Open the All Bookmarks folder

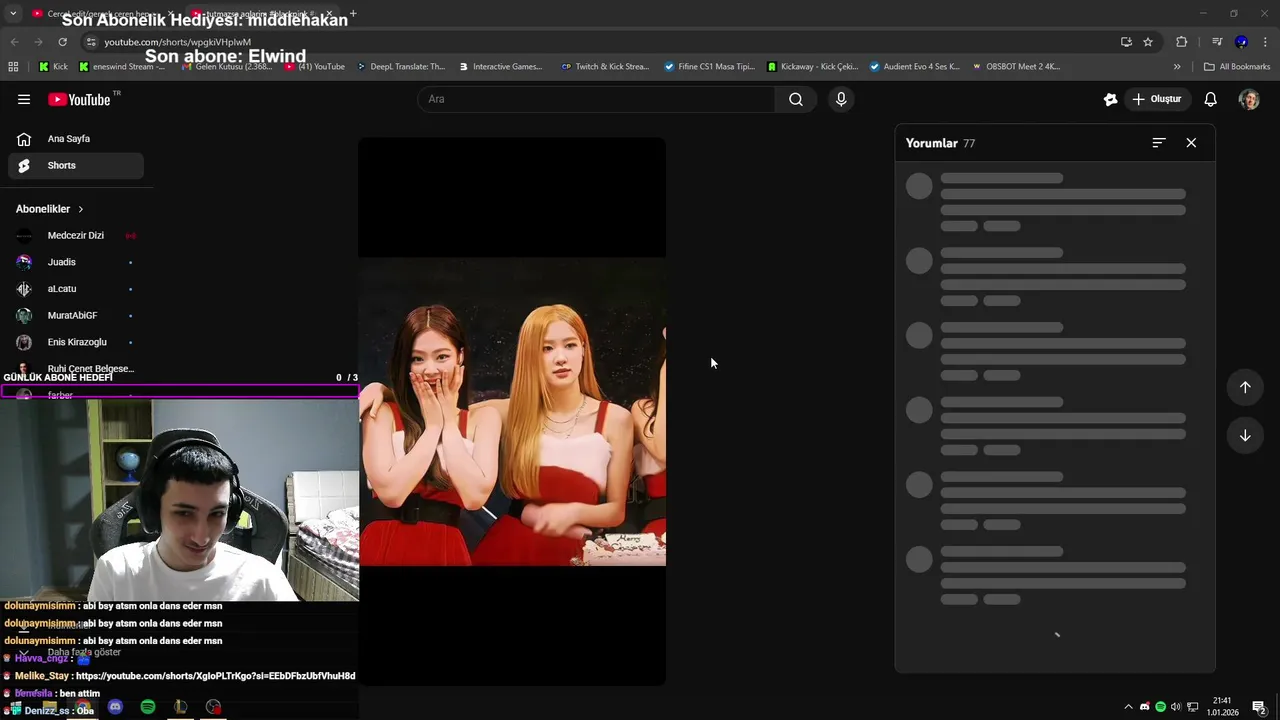click(x=1237, y=67)
